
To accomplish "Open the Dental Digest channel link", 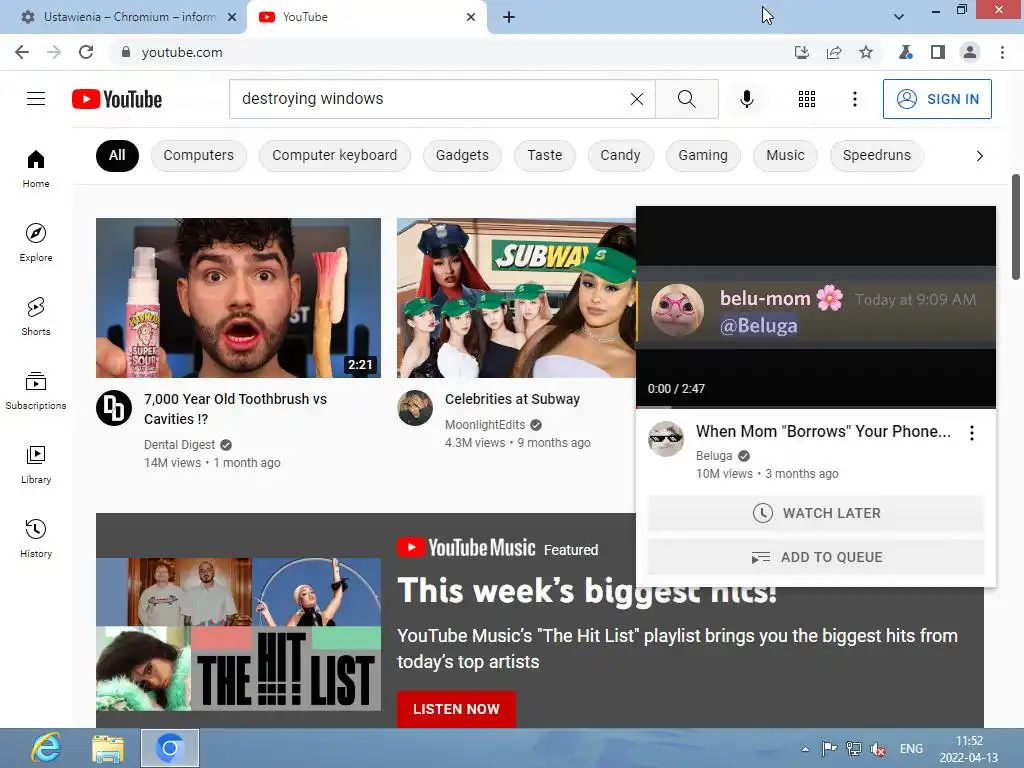I will coord(180,445).
